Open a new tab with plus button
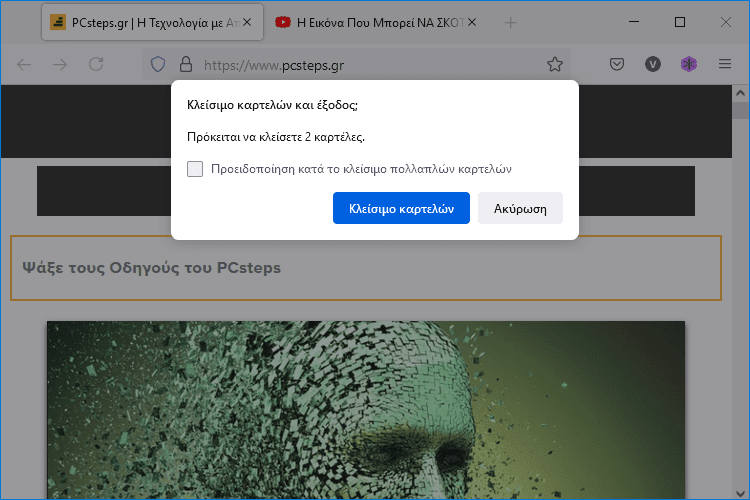Screen dimensions: 750x500 (510, 22)
